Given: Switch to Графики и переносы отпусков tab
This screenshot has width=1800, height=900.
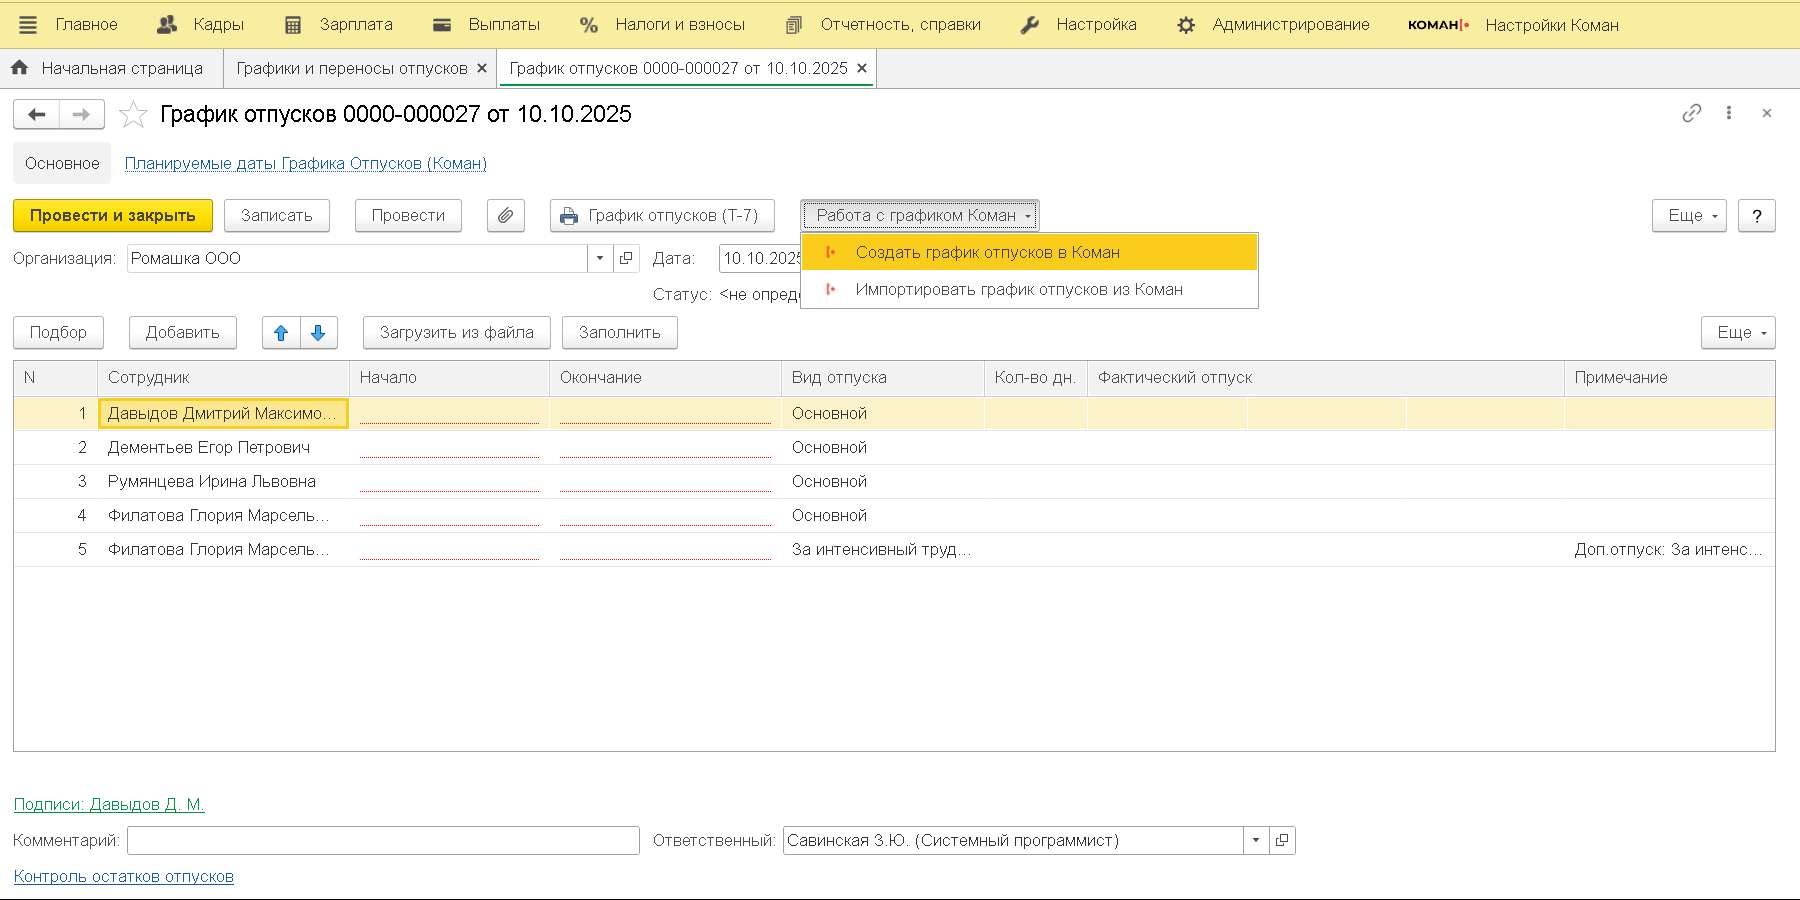Looking at the screenshot, I should tap(351, 68).
